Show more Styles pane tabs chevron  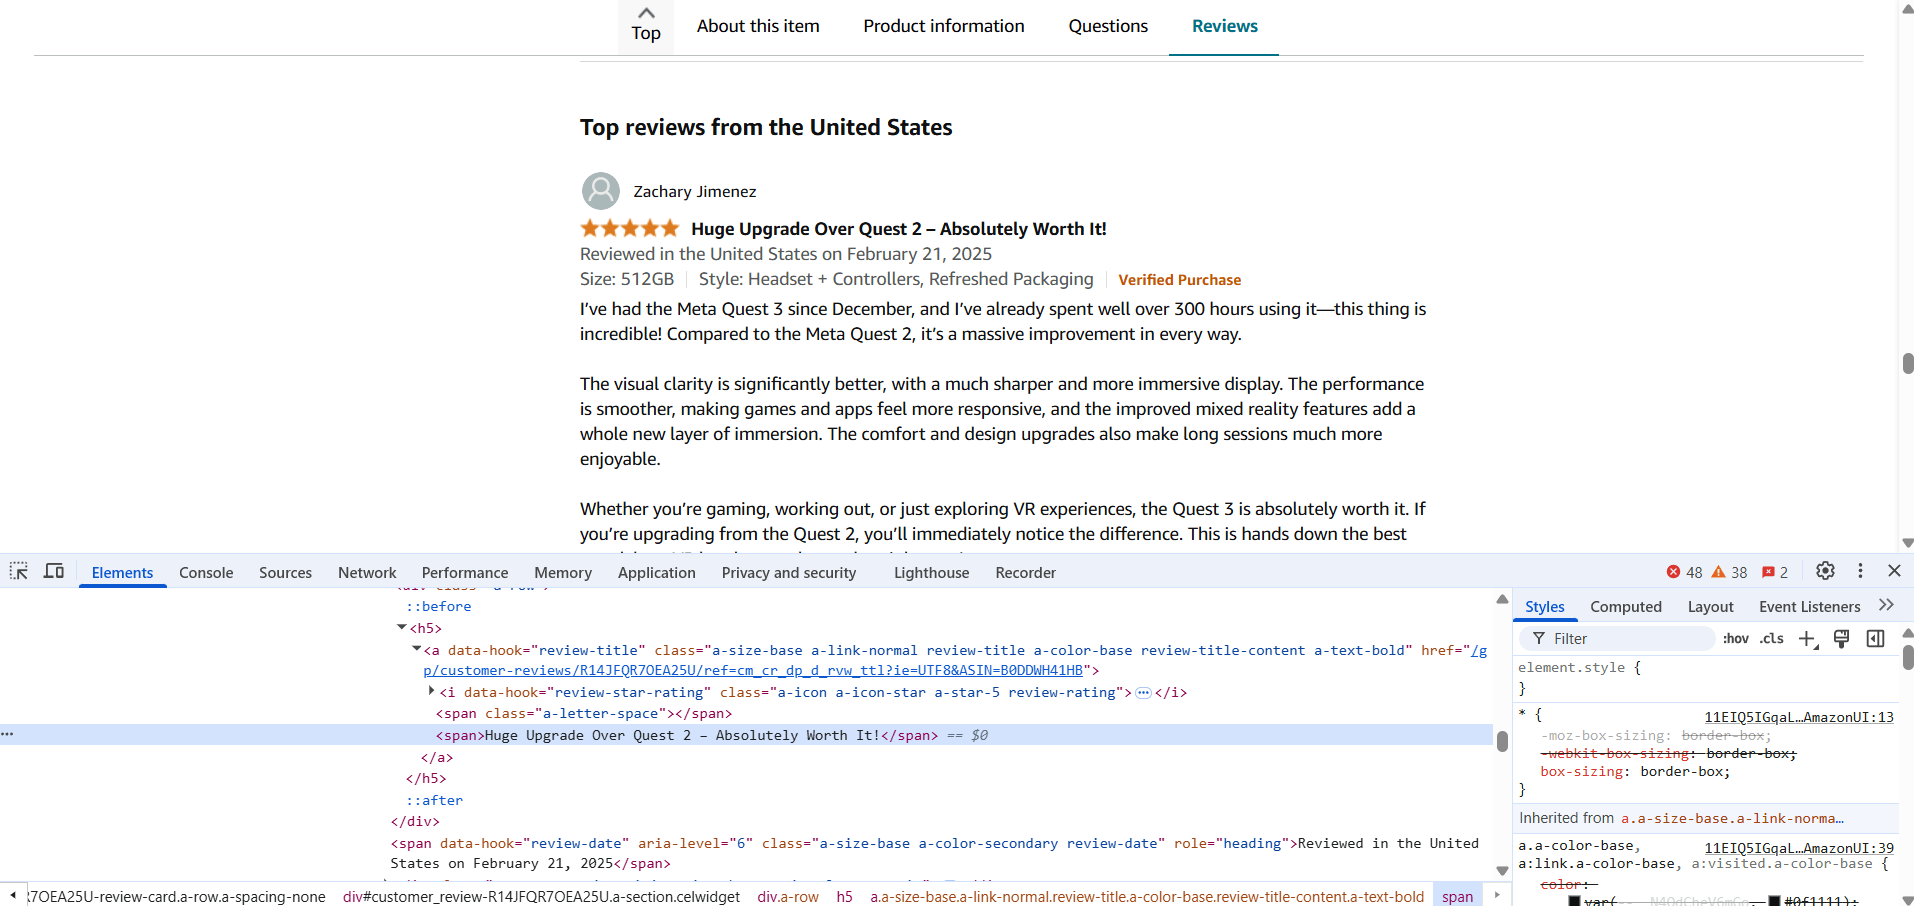(1887, 605)
